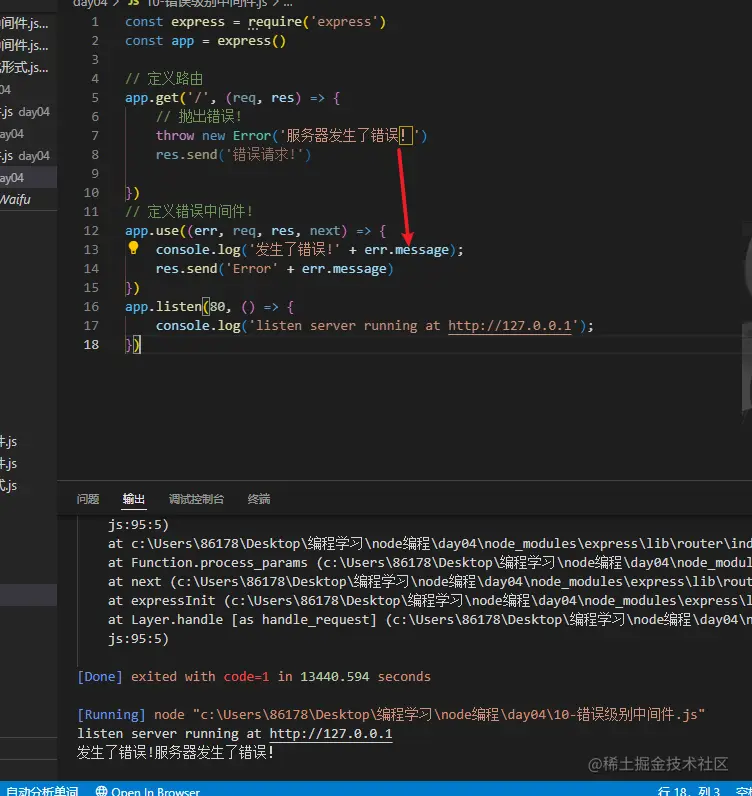Switch to the 终端 tab

tap(259, 499)
